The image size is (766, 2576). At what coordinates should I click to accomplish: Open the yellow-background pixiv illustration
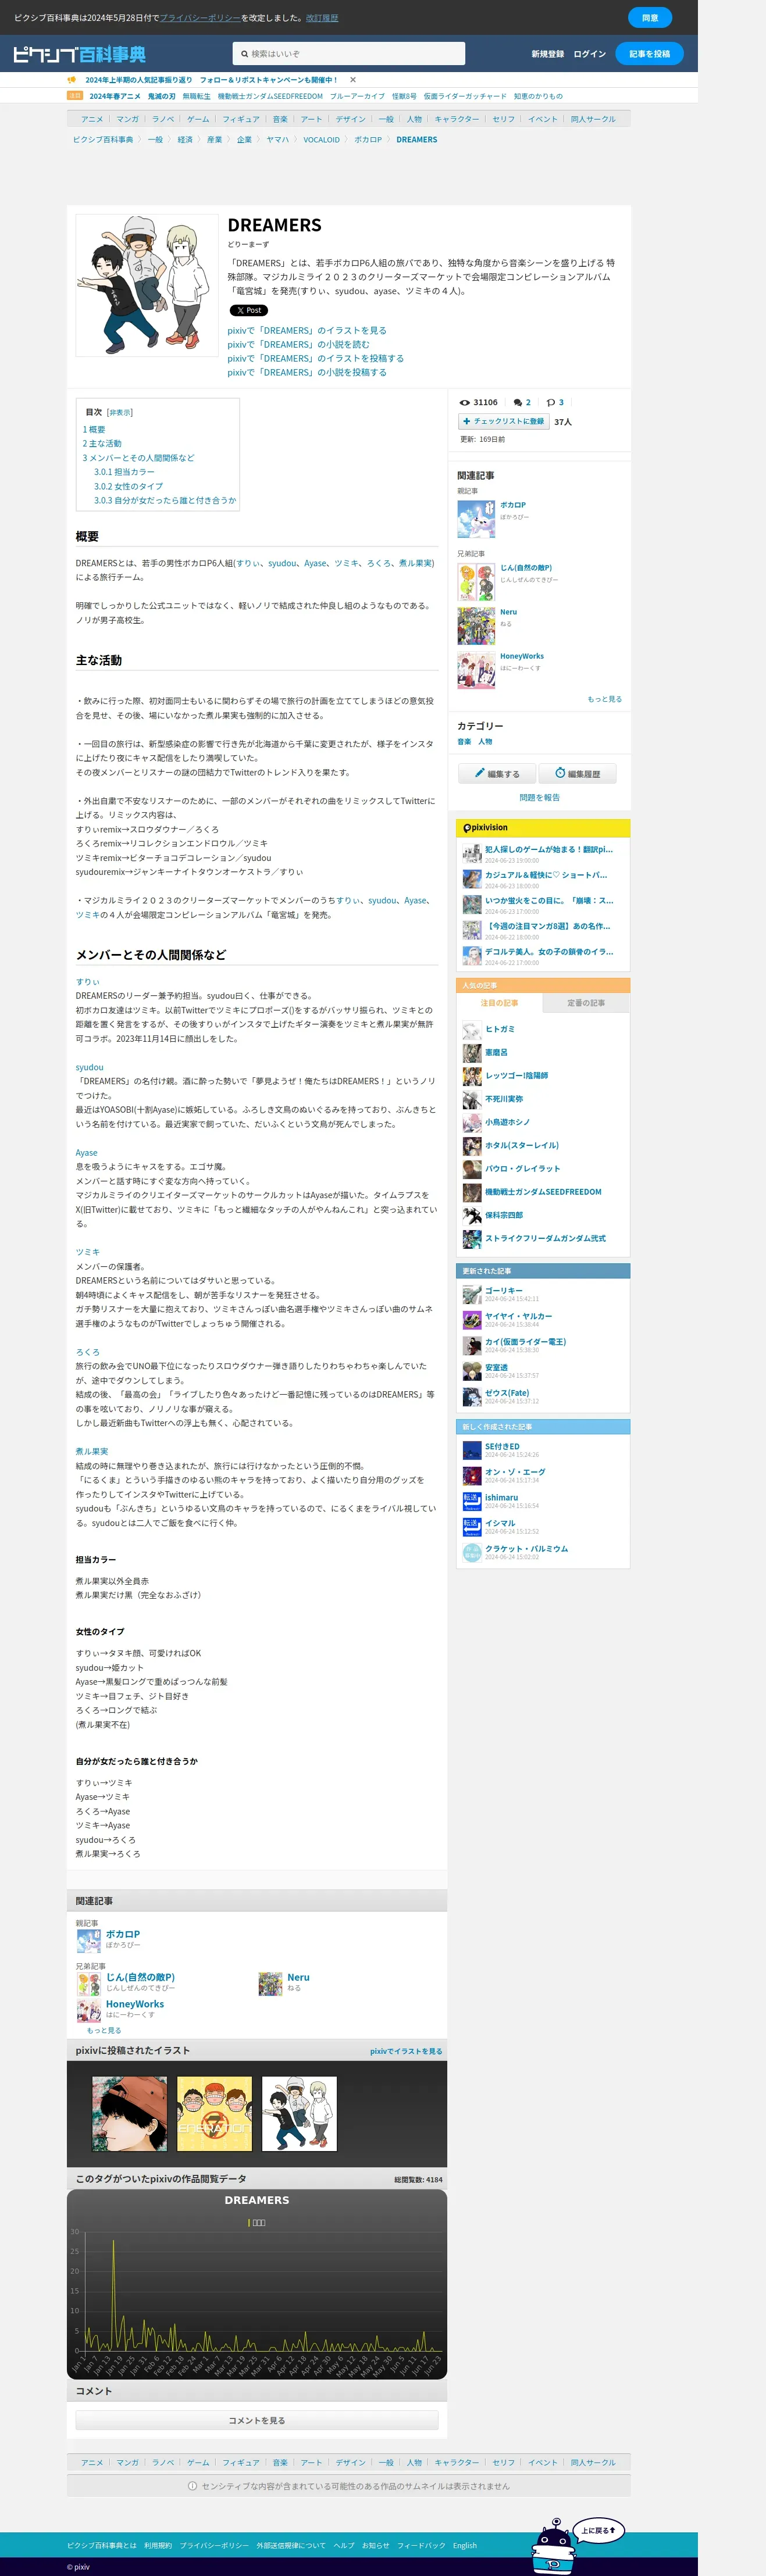point(215,2114)
